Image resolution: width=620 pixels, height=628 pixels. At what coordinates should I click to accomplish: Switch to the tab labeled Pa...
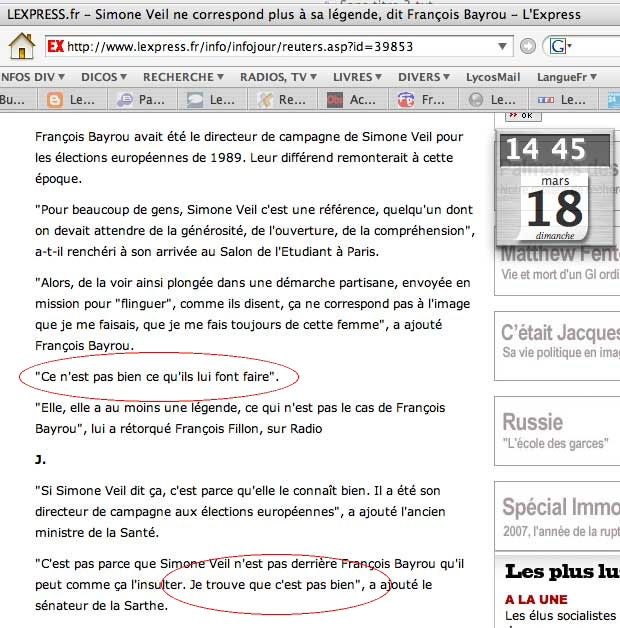(x=141, y=100)
